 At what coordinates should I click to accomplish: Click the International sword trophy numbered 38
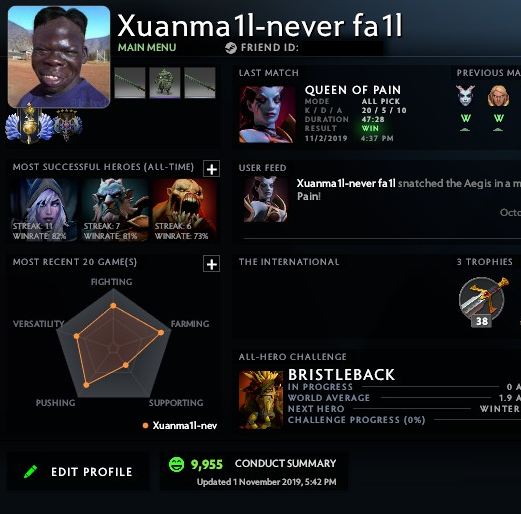[482, 301]
